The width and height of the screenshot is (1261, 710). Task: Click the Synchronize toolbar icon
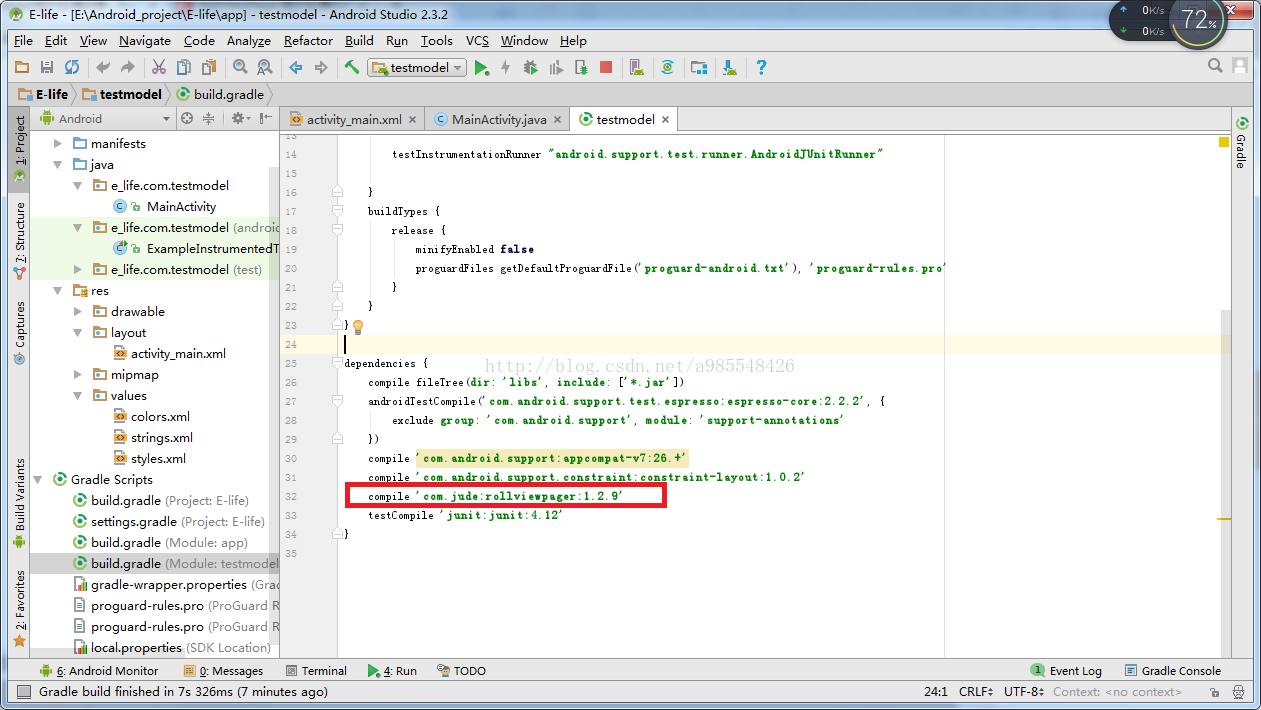point(72,67)
